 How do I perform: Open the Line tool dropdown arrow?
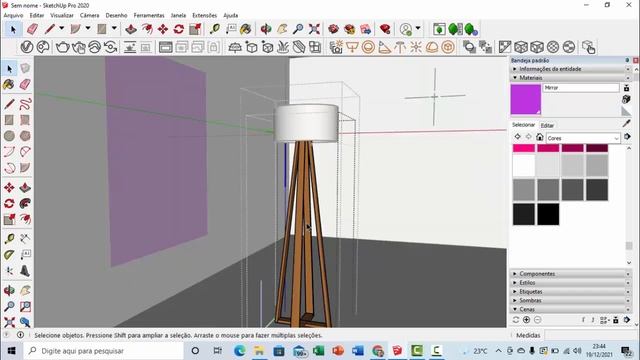tap(61, 29)
